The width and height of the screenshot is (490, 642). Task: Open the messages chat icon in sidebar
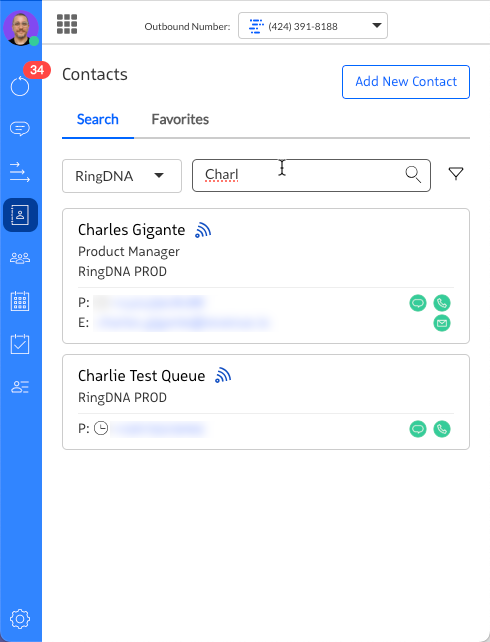(20, 129)
